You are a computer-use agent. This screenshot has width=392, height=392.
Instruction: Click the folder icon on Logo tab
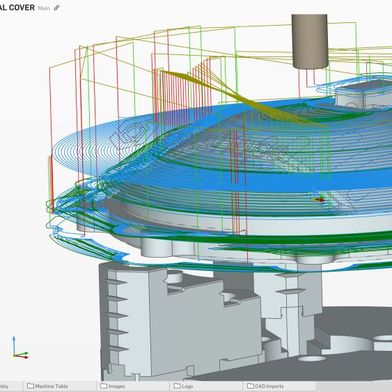point(177,386)
